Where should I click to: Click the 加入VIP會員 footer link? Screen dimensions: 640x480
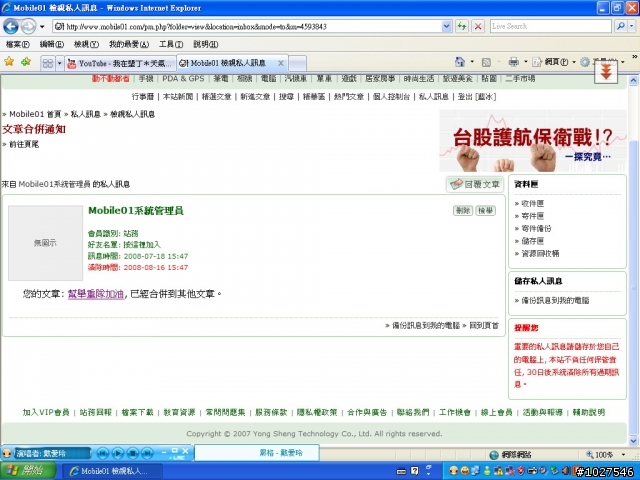pyautogui.click(x=46, y=413)
